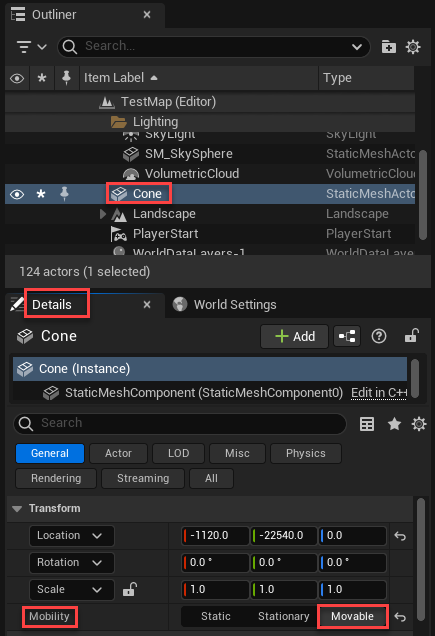435x636 pixels.
Task: Switch to the Details tab
Action: (52, 305)
